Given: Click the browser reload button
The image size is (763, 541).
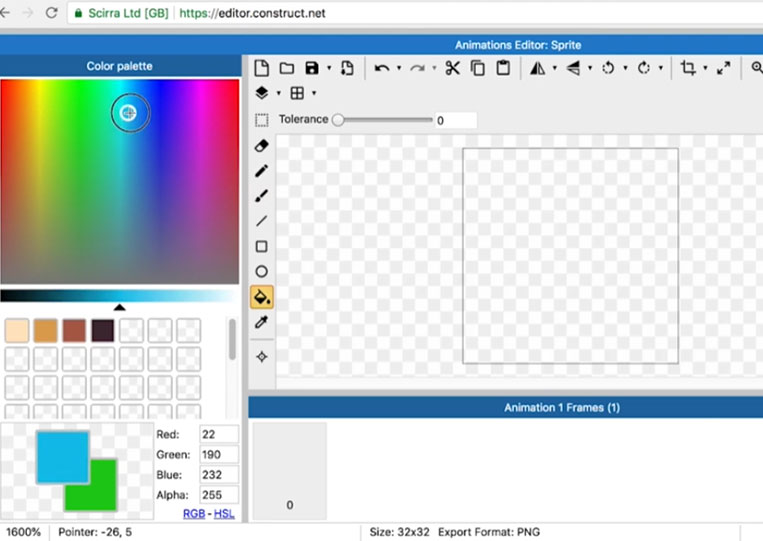Looking at the screenshot, I should [52, 13].
